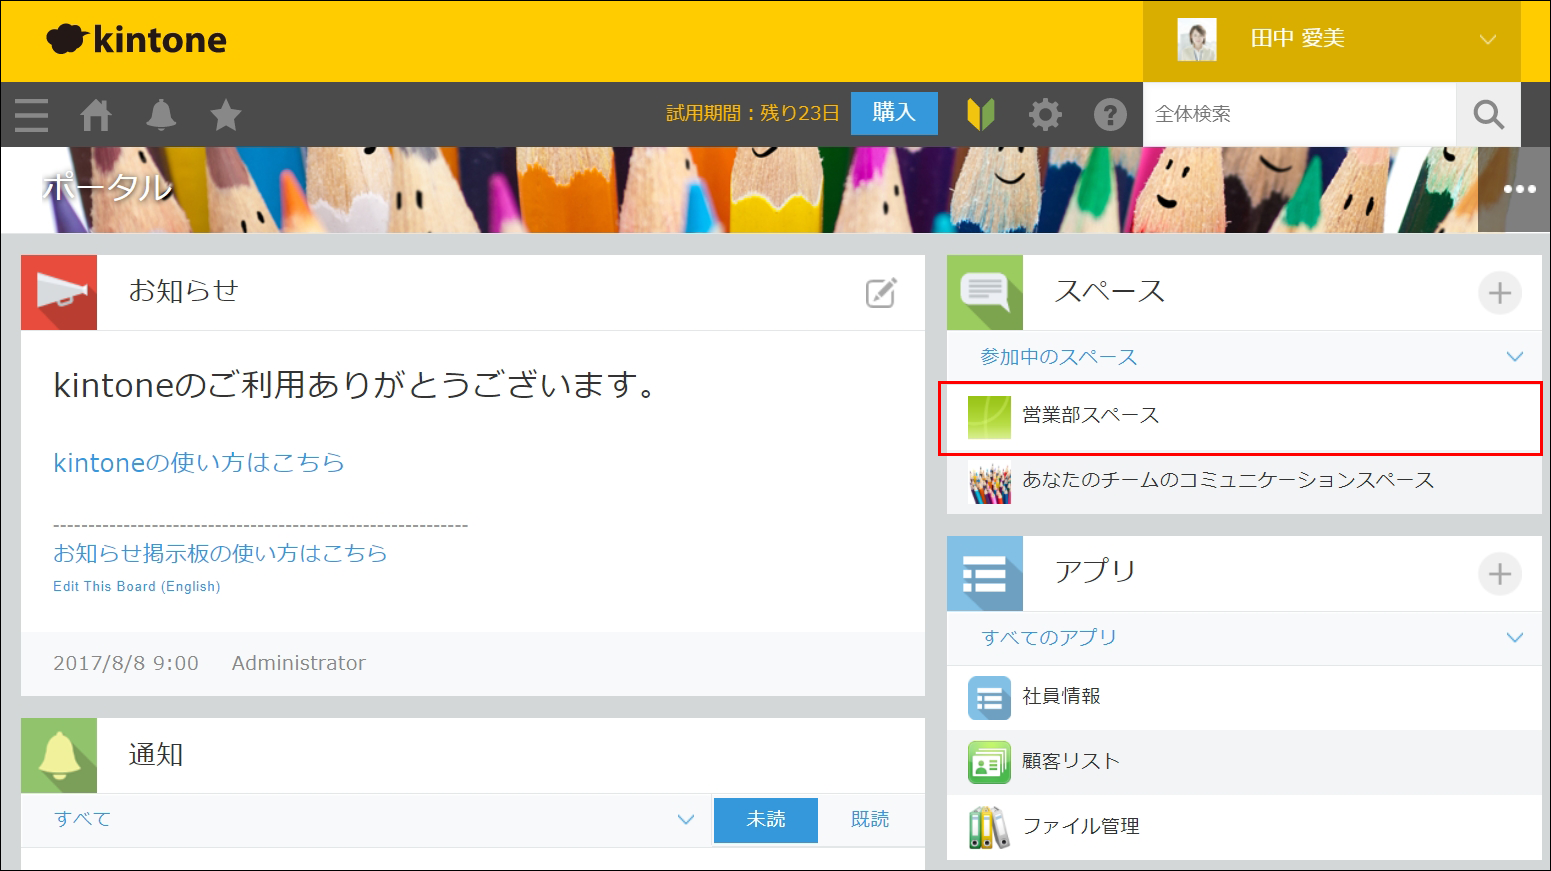Switch to the 未読 notifications tab
The width and height of the screenshot is (1551, 871).
pyautogui.click(x=765, y=820)
